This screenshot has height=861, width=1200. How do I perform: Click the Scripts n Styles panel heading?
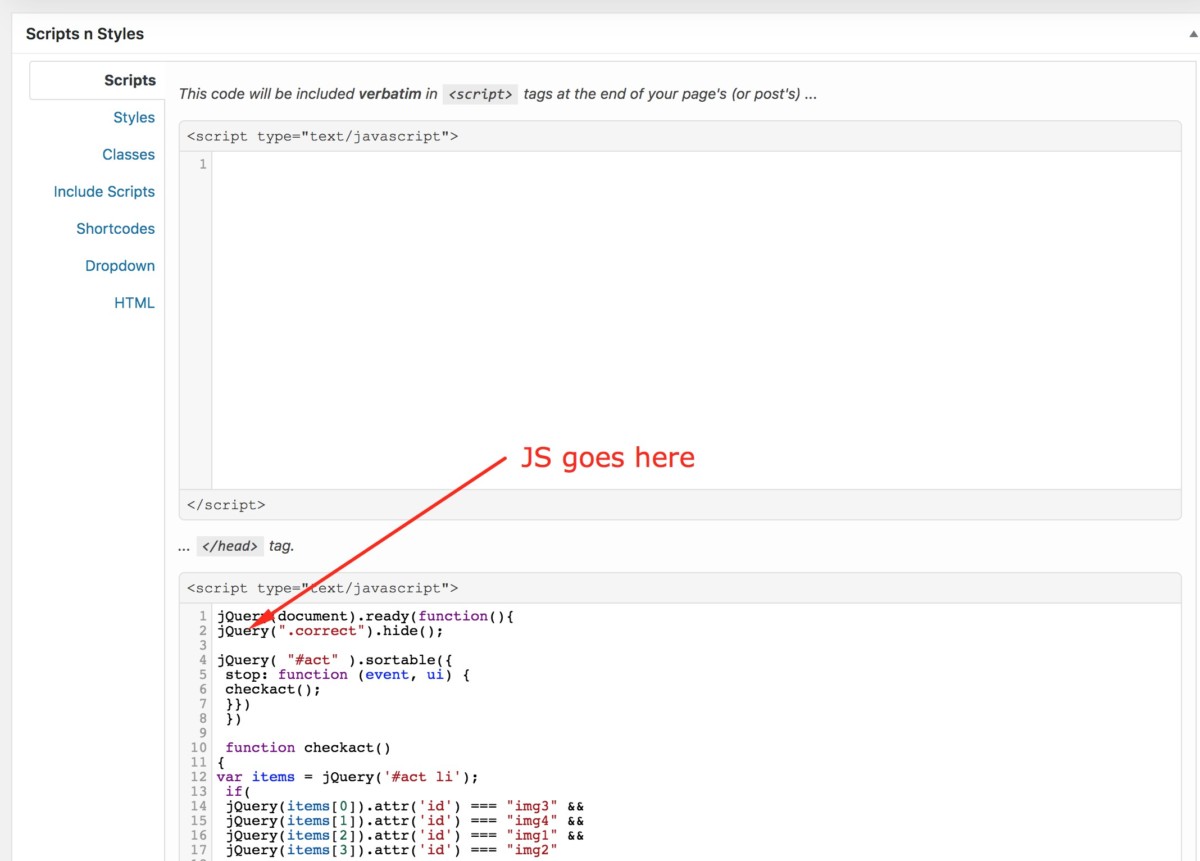pos(85,34)
